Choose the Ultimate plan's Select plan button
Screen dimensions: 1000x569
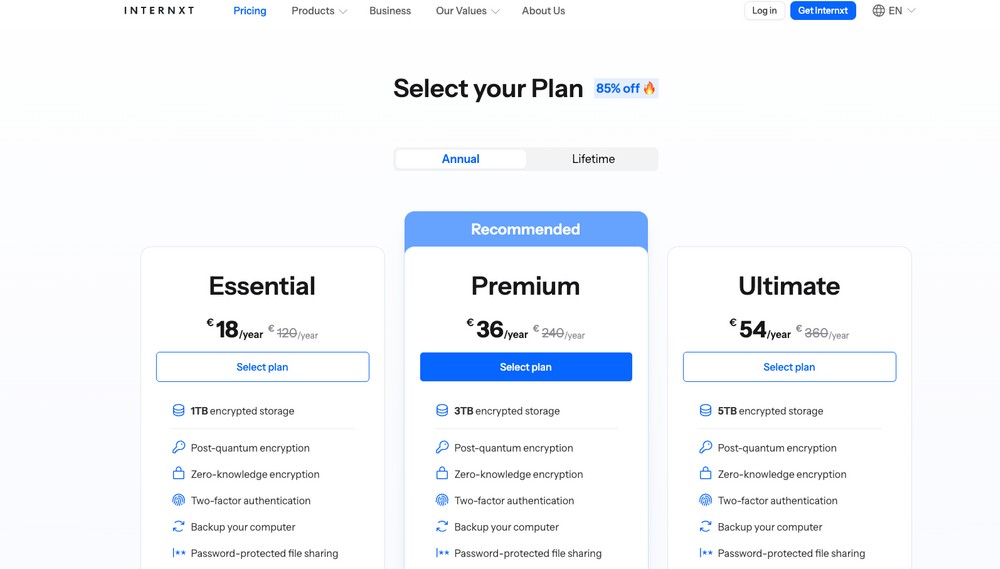point(789,367)
